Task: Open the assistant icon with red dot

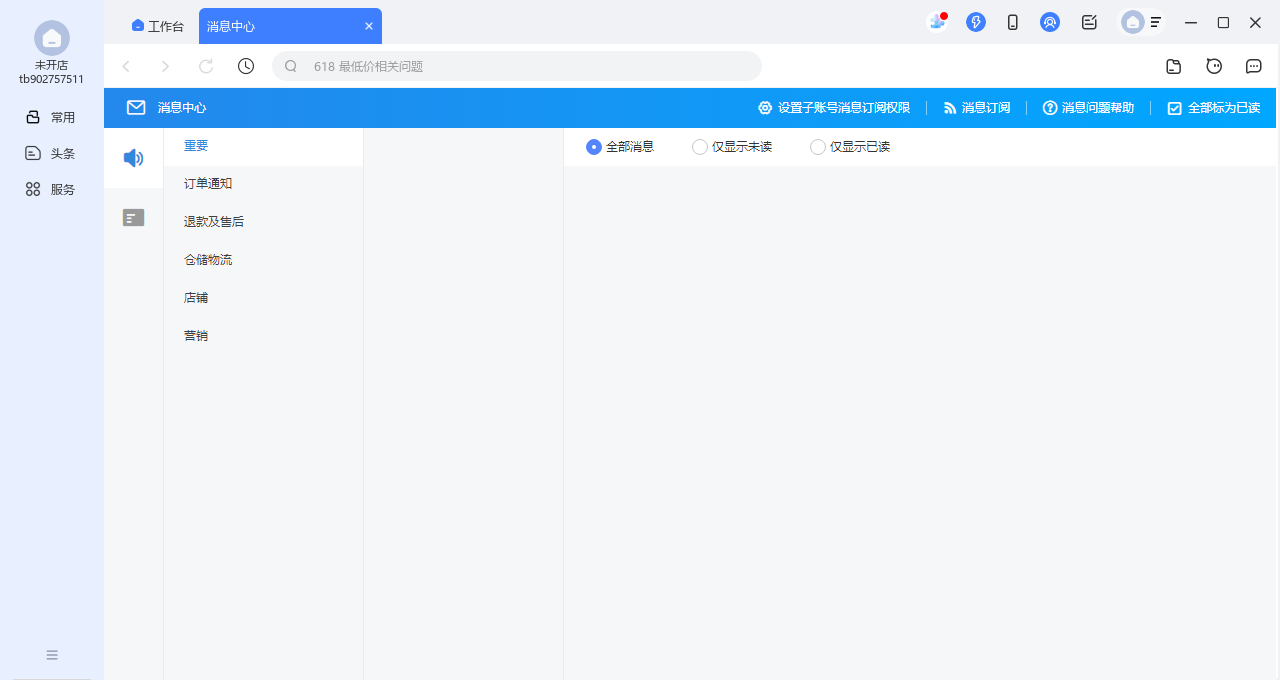Action: coord(937,22)
